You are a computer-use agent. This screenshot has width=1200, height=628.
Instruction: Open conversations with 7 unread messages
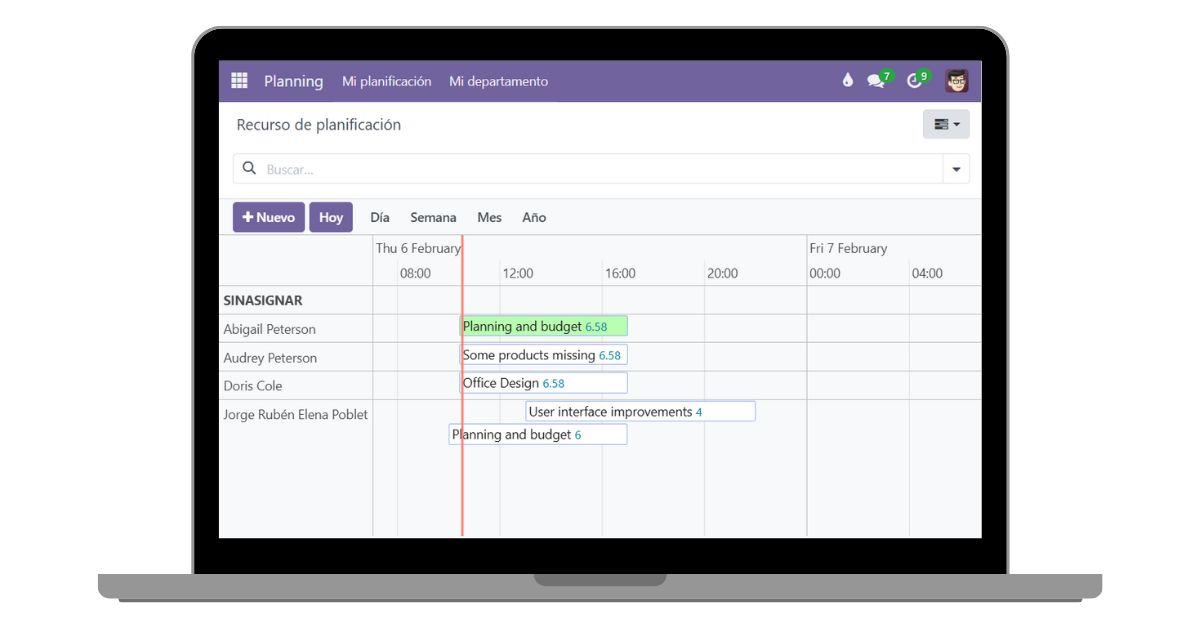click(875, 80)
